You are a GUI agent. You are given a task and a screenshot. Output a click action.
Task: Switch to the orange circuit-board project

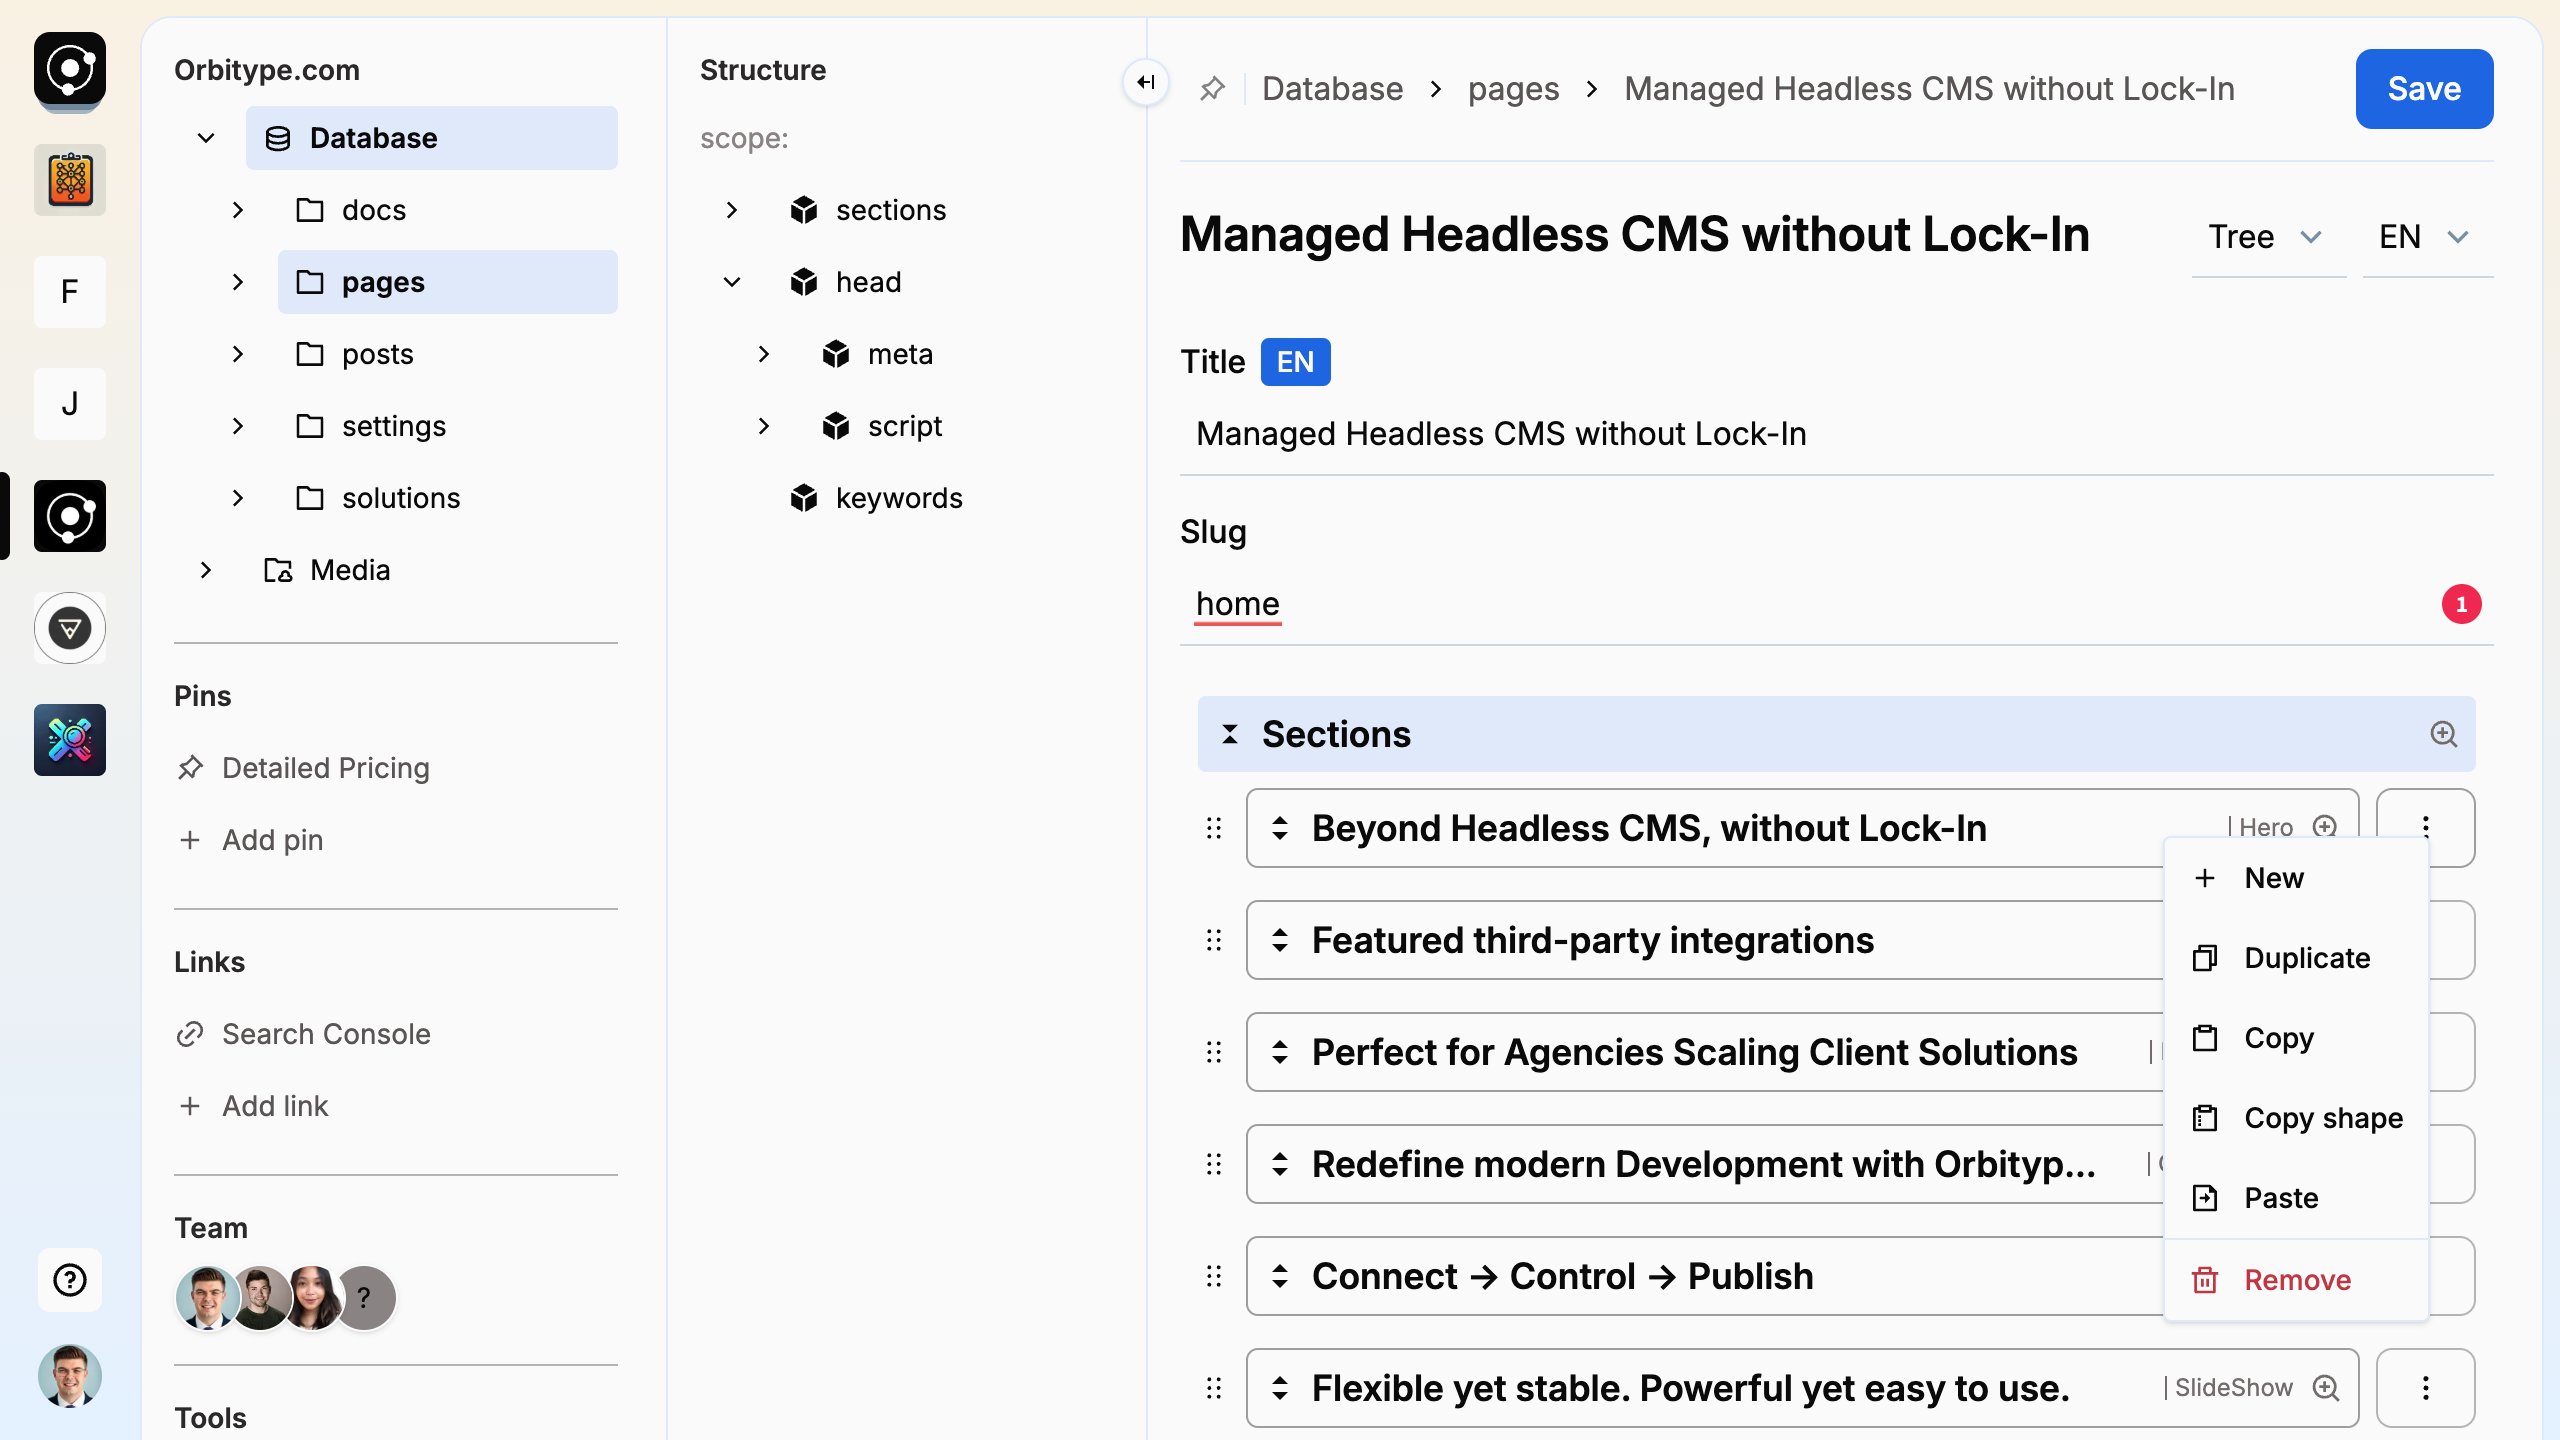coord(70,180)
